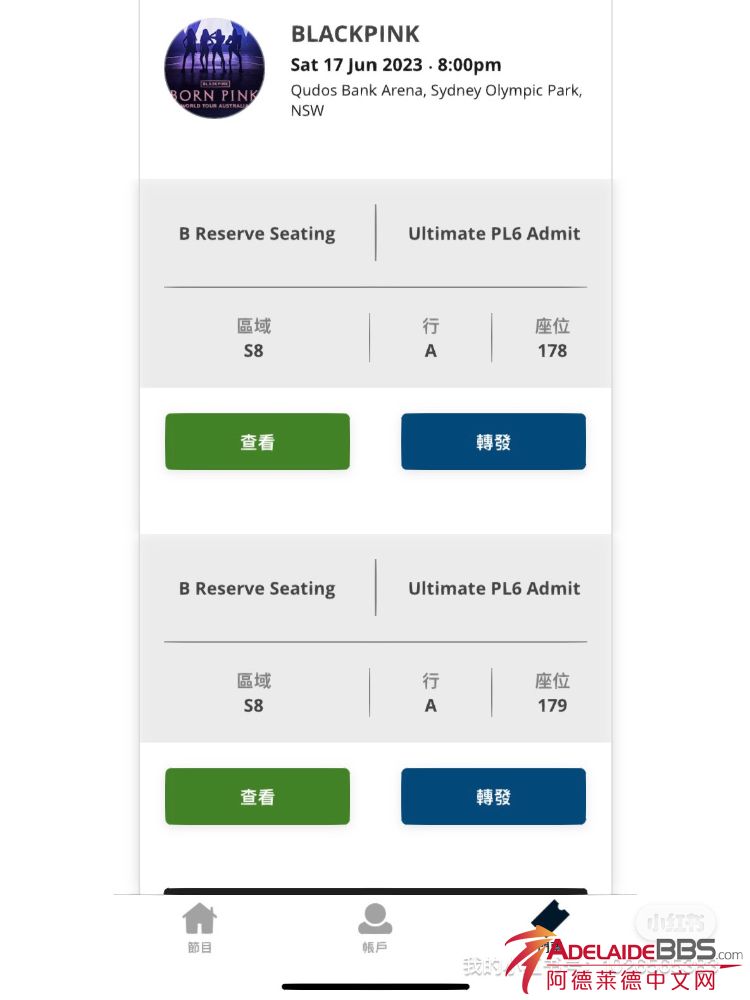Click 轉發 for seat 178 ticket
Viewport: 750px width, 1000px height.
coord(493,442)
